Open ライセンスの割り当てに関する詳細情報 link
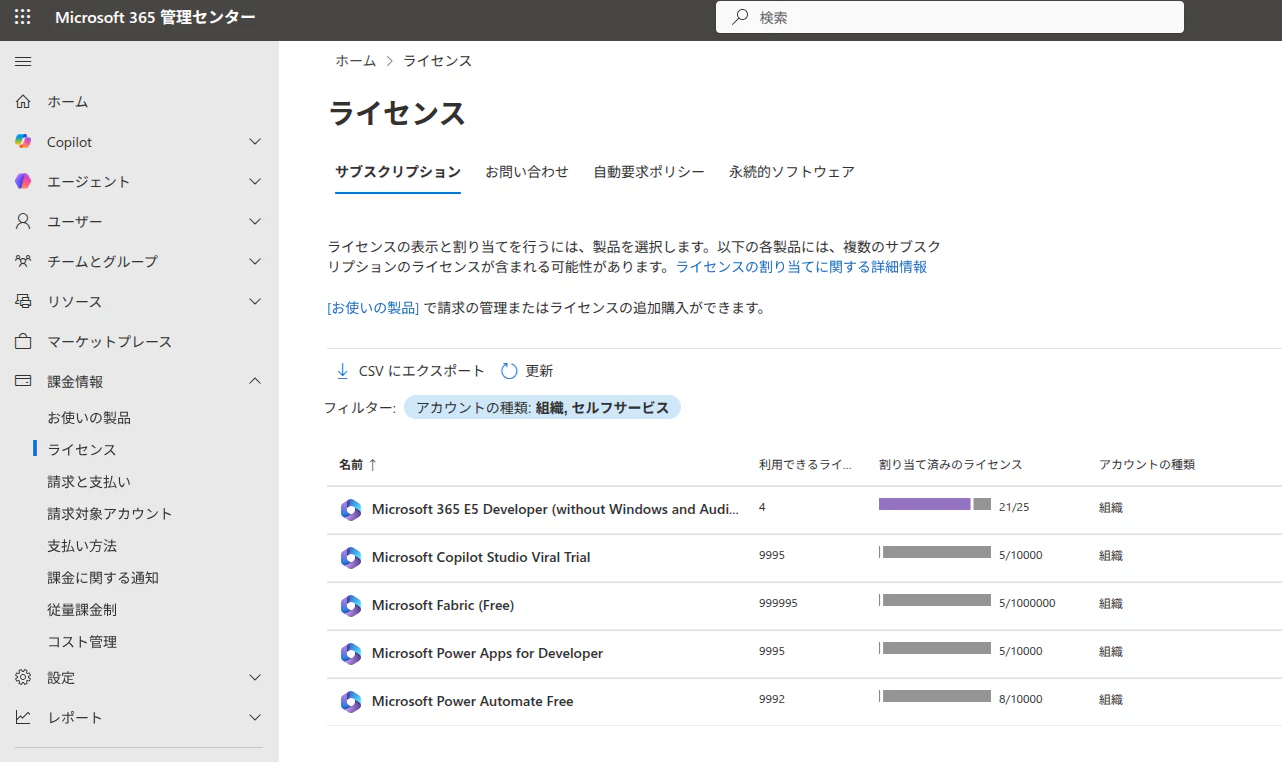 (x=801, y=267)
